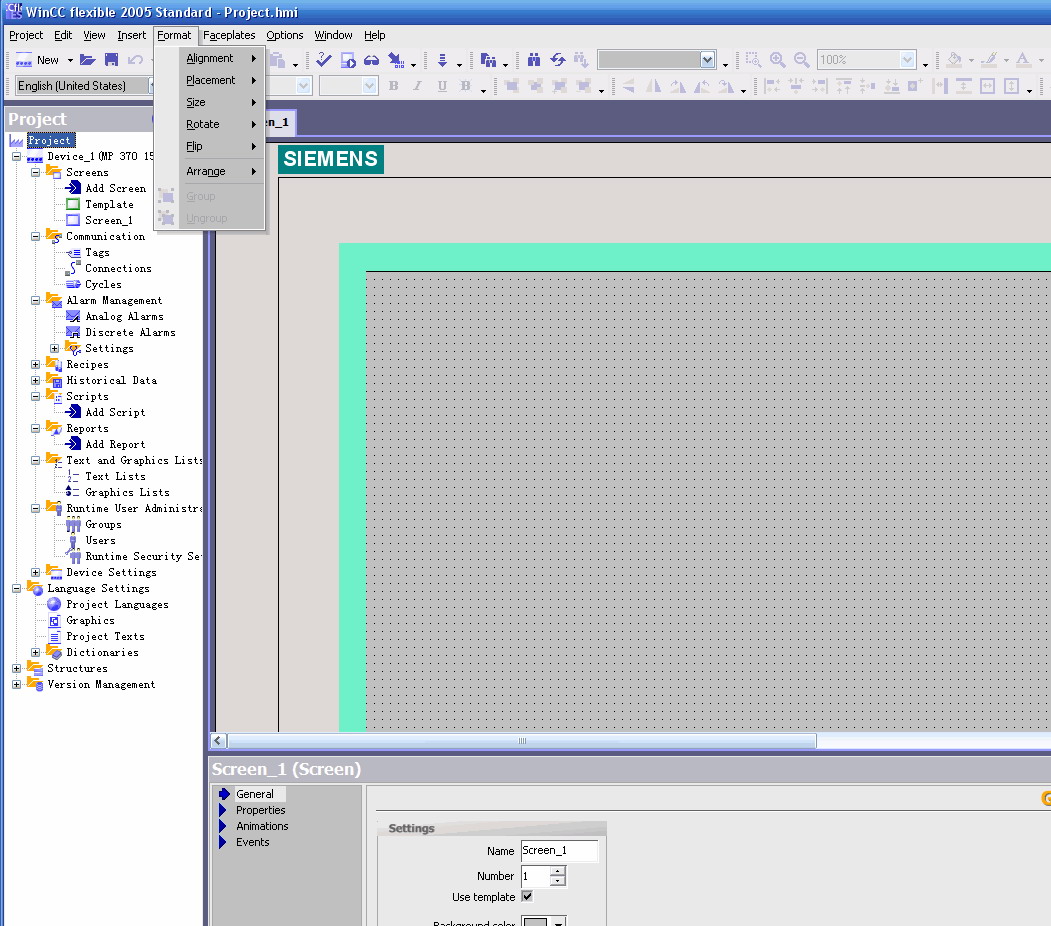
Task: Open Connections in project tree
Action: coord(118,269)
